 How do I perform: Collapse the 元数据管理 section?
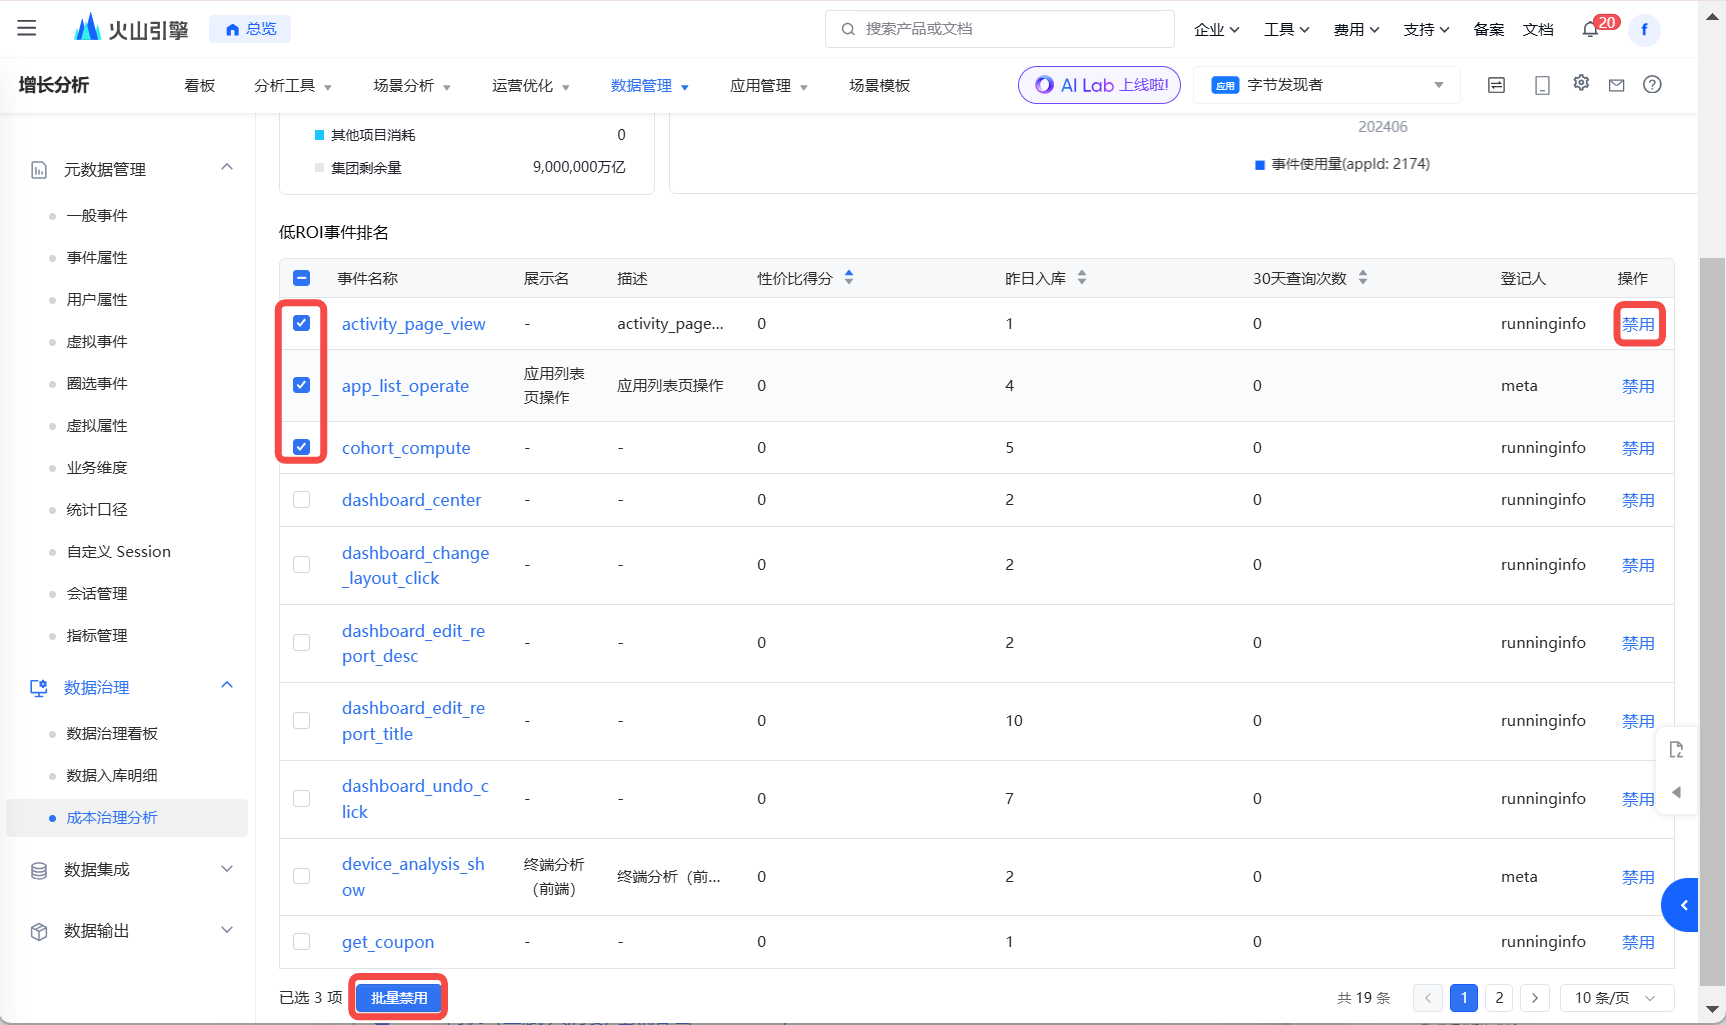227,167
